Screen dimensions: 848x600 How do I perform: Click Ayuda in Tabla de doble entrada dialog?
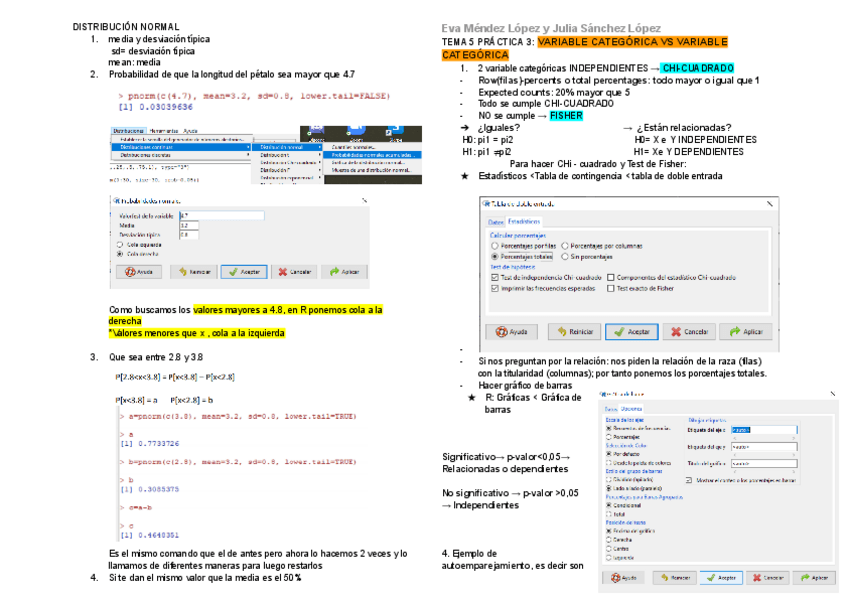511,332
